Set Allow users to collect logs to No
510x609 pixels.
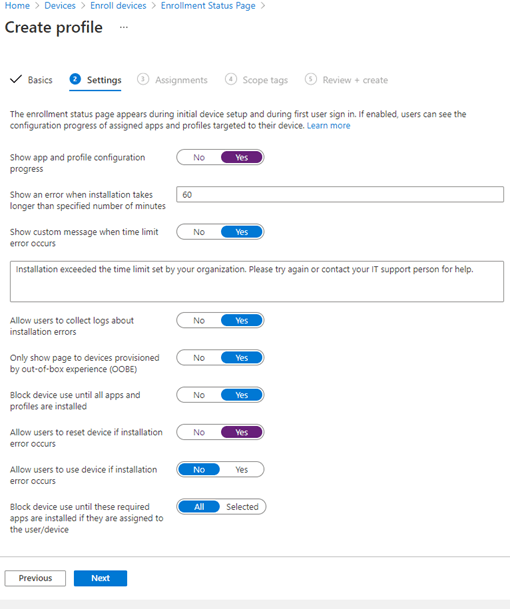click(199, 320)
